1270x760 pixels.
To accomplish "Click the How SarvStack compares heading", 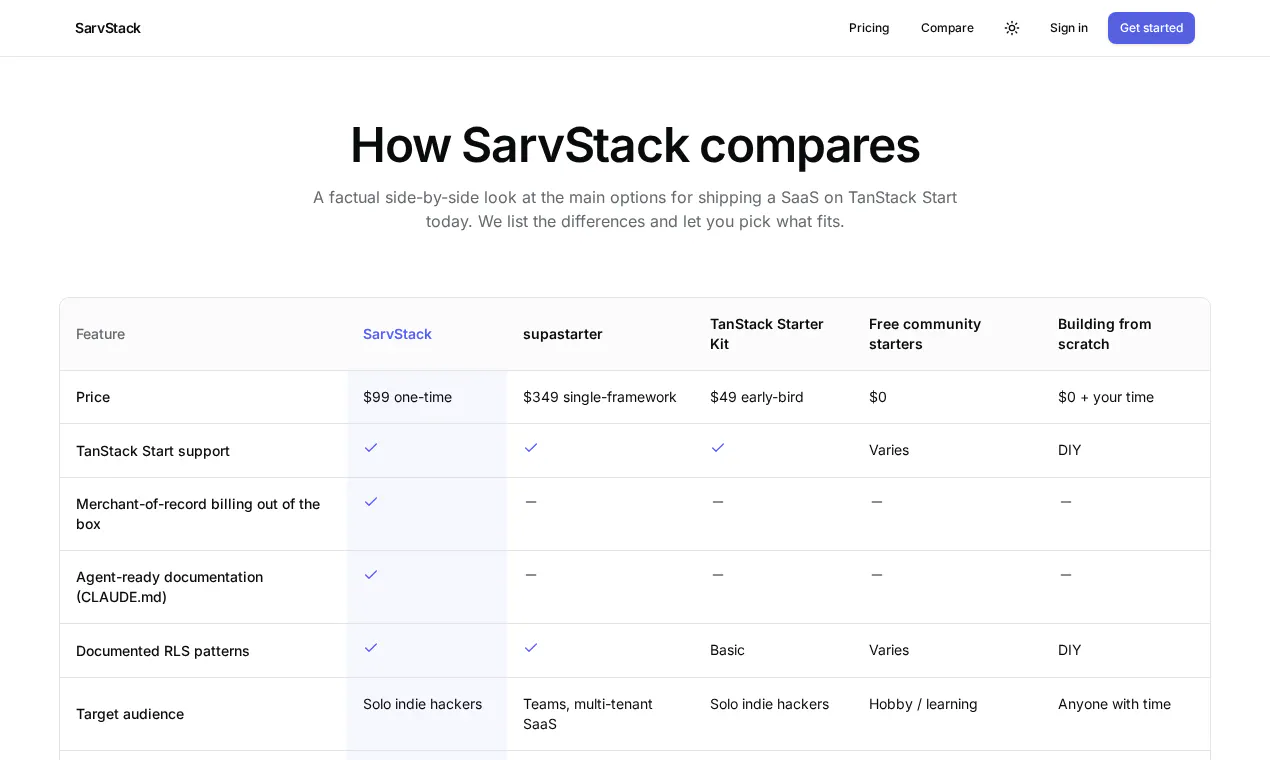I will [635, 145].
